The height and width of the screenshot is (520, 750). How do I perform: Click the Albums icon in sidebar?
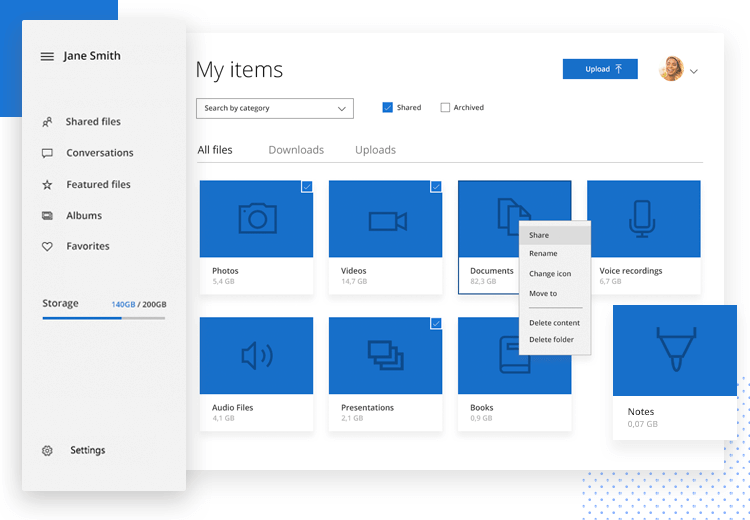click(x=47, y=216)
